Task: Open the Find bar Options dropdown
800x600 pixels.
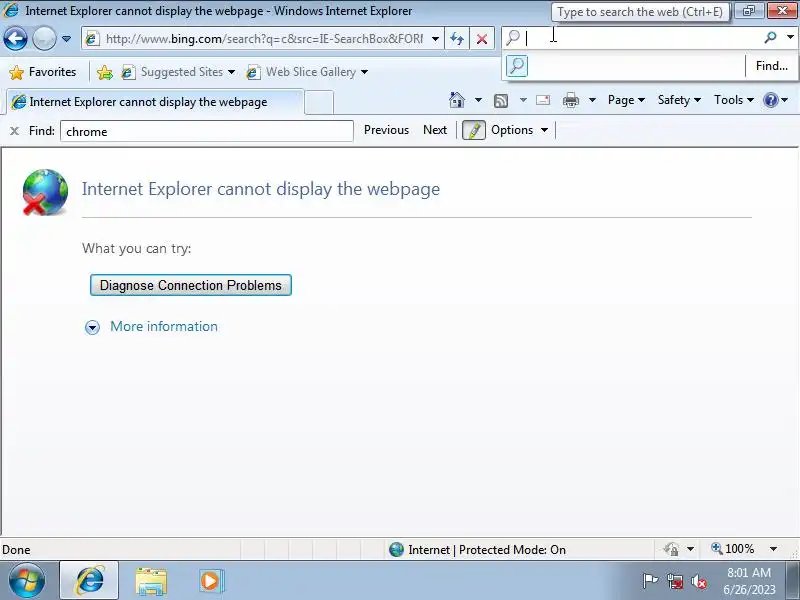Action: (519, 130)
